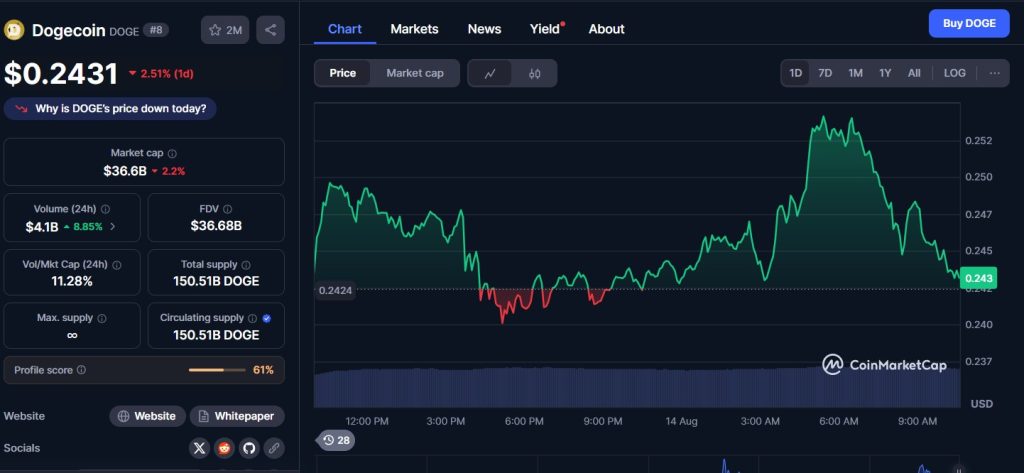Screen dimensions: 1024x473
Task: Click the $0.2431 price text
Action: click(61, 74)
